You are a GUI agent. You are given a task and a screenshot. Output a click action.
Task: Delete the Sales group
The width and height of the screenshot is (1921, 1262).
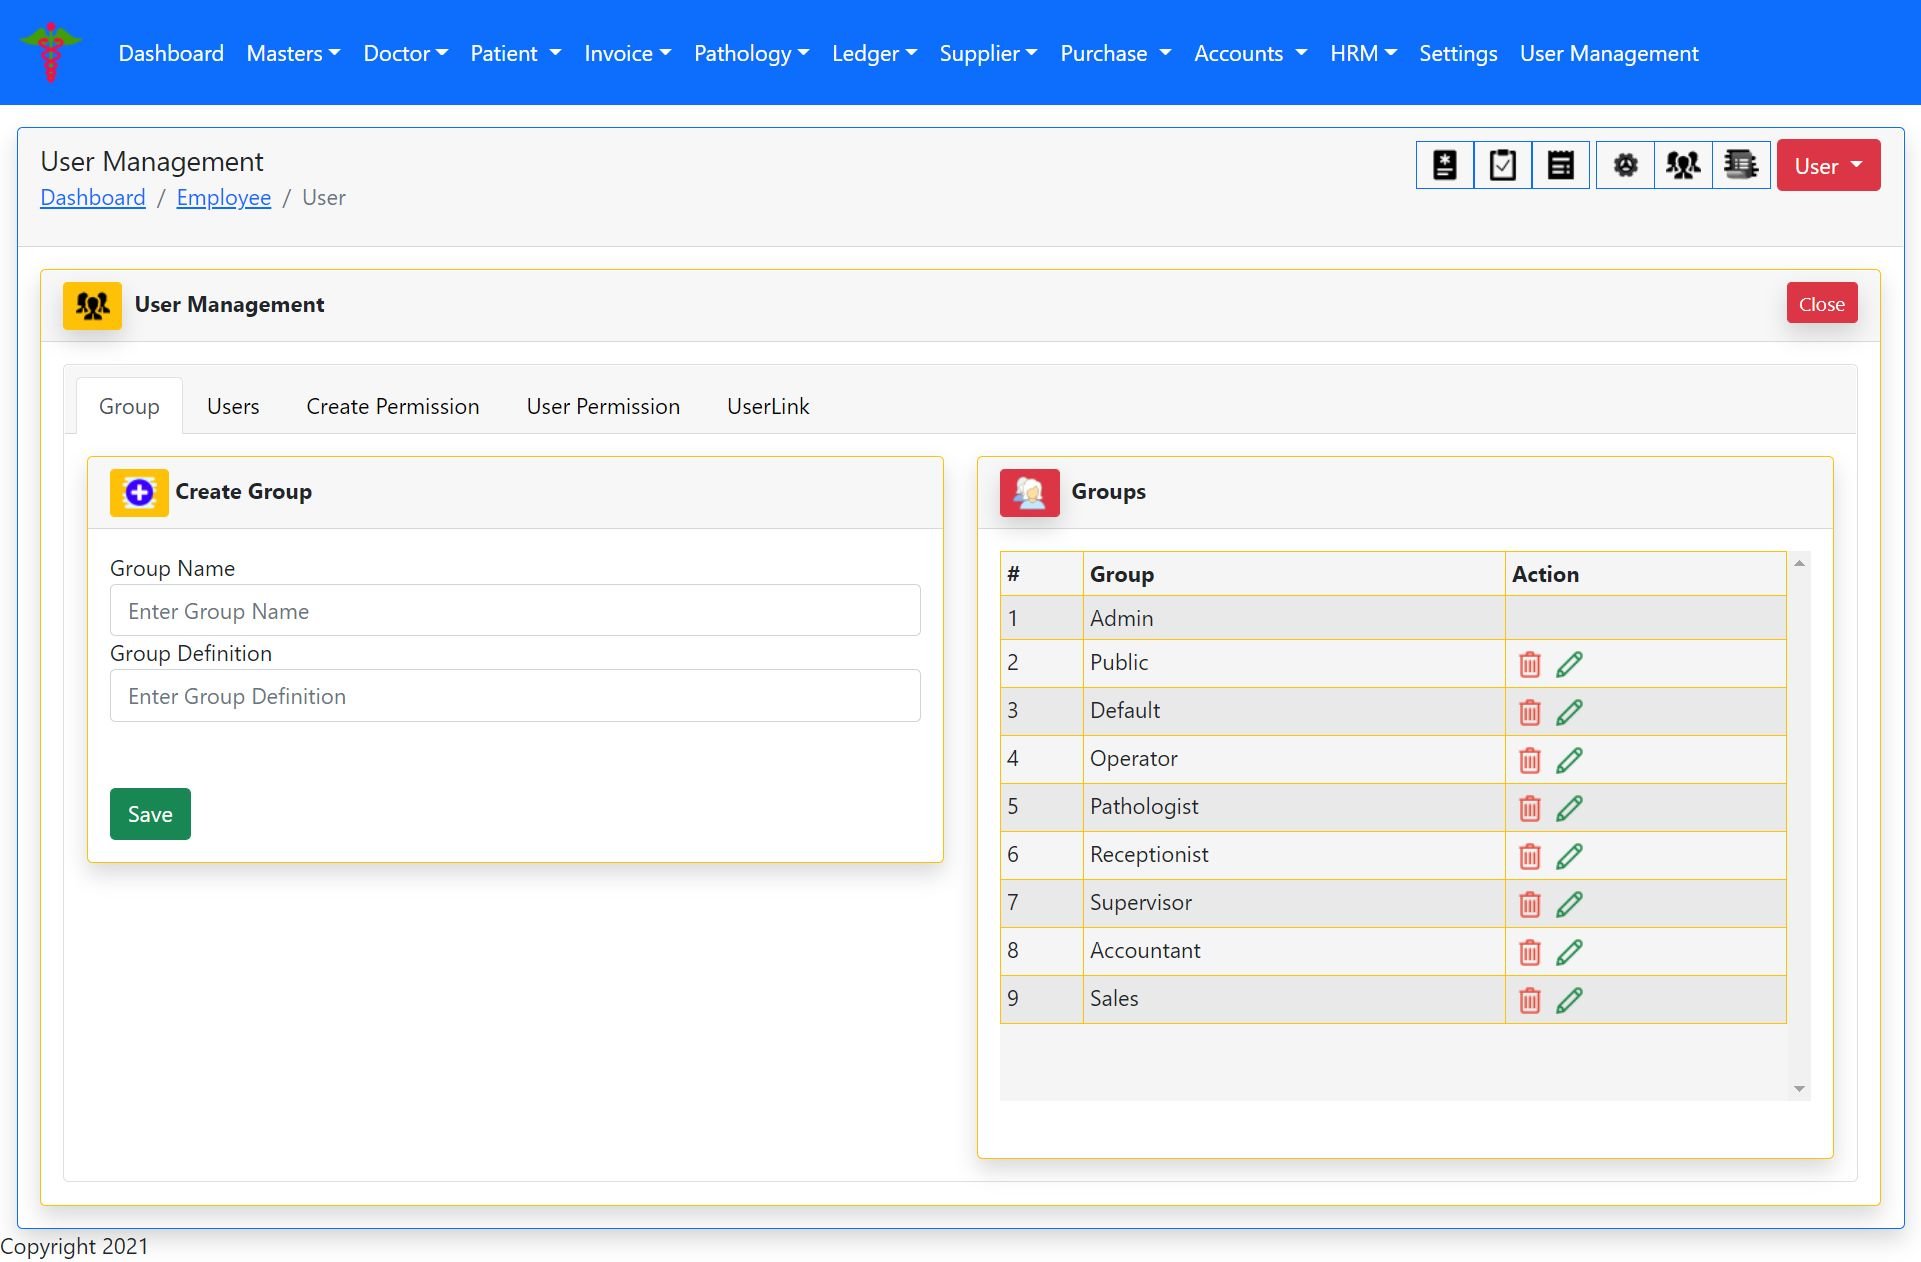pos(1529,1000)
